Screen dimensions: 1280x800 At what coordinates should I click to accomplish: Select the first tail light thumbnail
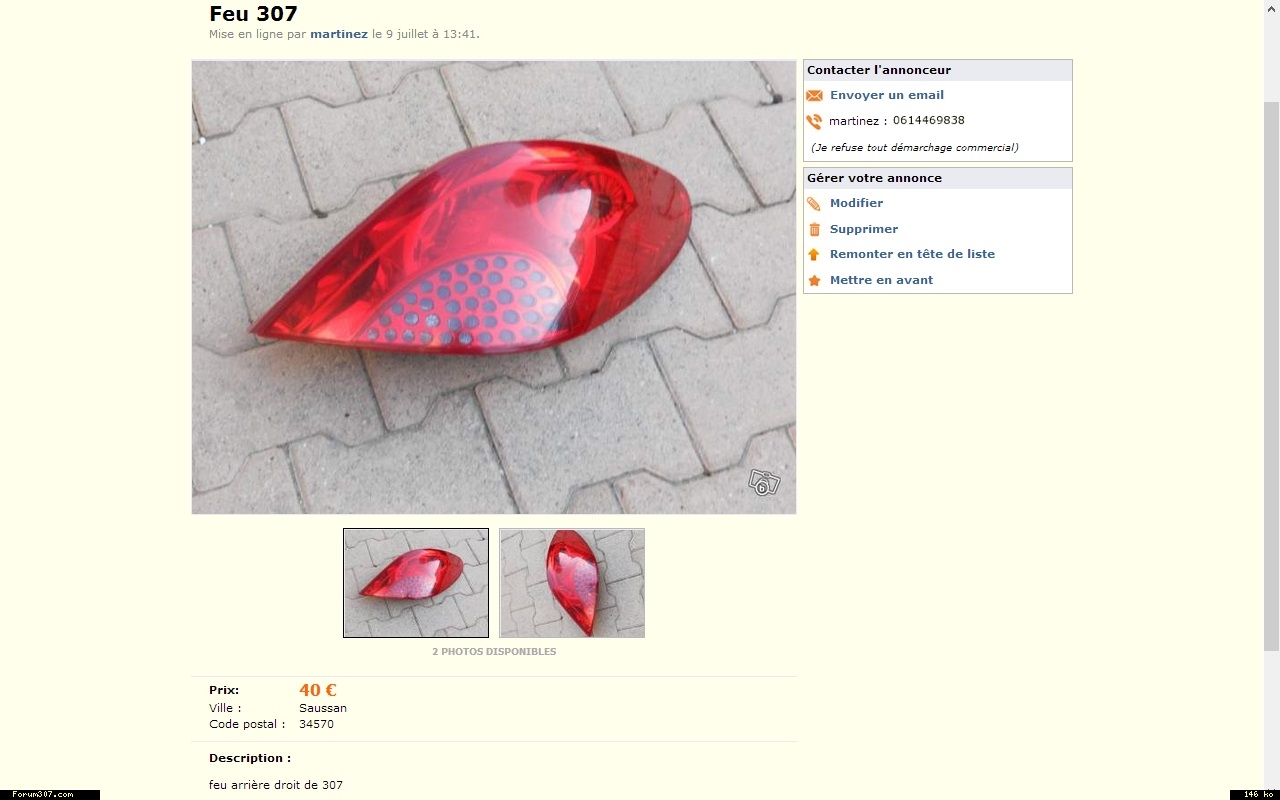pos(416,583)
